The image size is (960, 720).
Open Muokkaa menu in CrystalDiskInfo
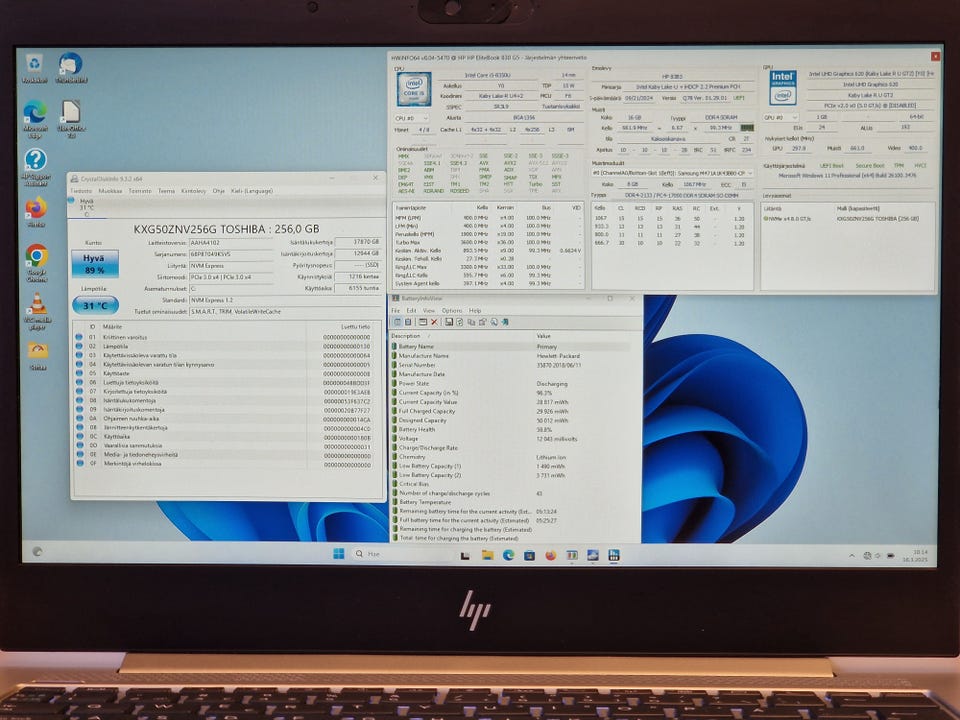110,191
